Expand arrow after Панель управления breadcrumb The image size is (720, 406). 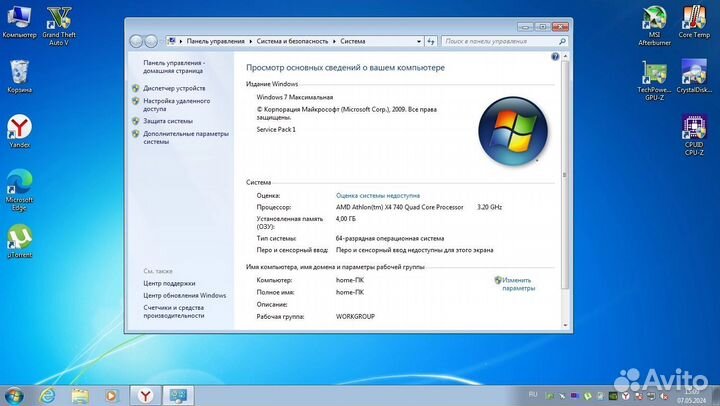pos(251,41)
